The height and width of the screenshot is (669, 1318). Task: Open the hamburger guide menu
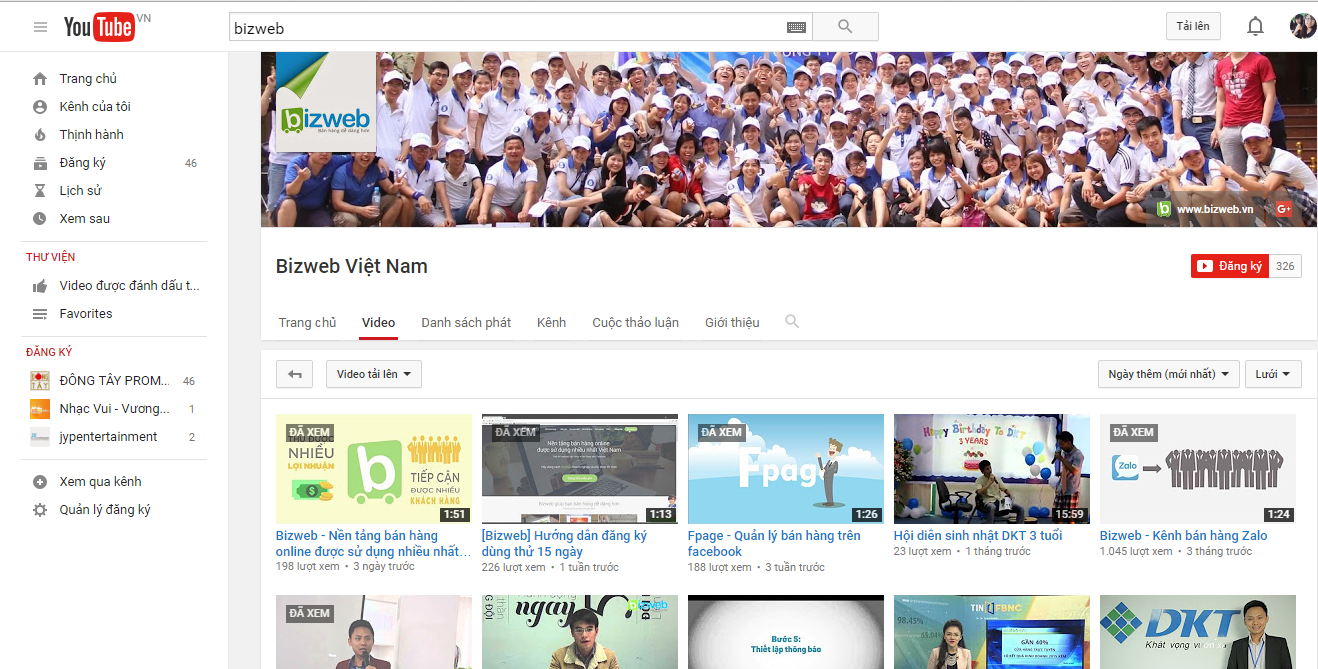(x=40, y=27)
